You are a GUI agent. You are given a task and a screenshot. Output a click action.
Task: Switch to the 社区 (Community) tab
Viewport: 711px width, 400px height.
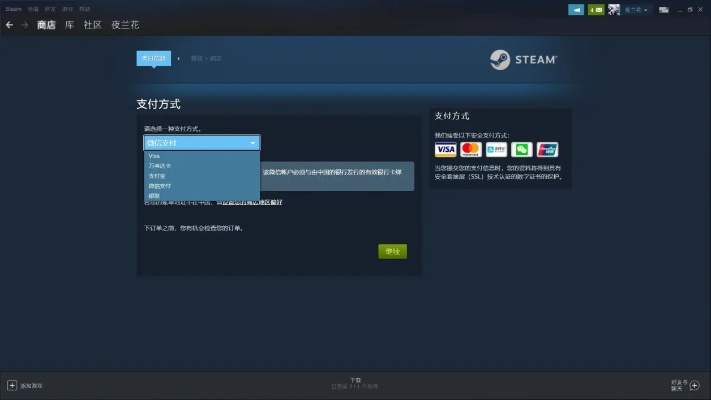pos(93,25)
